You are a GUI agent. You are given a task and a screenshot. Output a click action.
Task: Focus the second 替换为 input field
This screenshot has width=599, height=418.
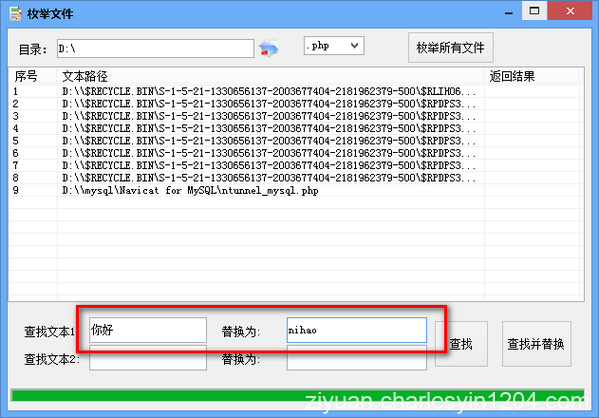point(356,358)
